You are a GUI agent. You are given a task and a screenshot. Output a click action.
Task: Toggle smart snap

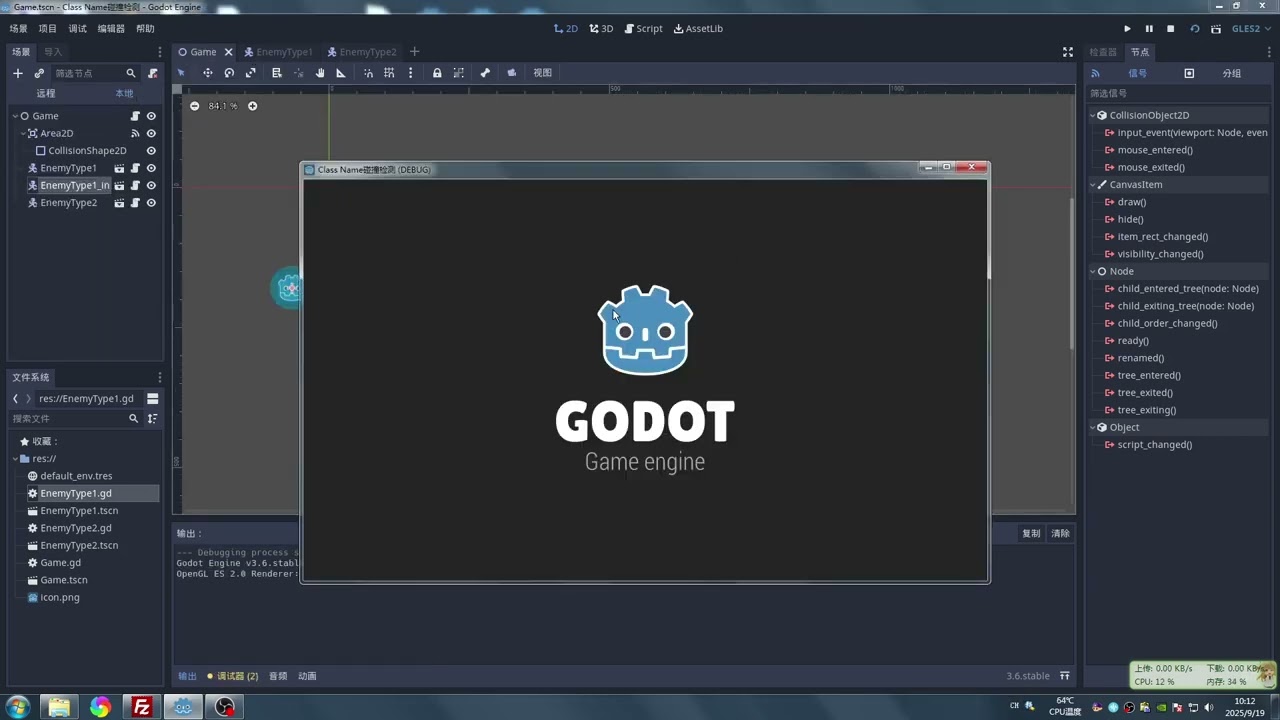coord(368,73)
